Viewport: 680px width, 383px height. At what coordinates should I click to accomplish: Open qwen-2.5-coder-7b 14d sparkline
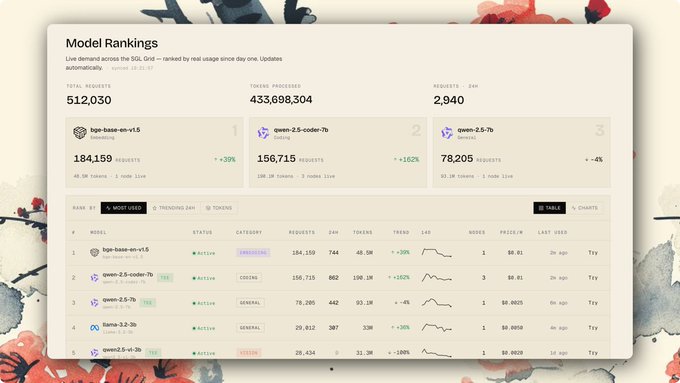click(437, 278)
